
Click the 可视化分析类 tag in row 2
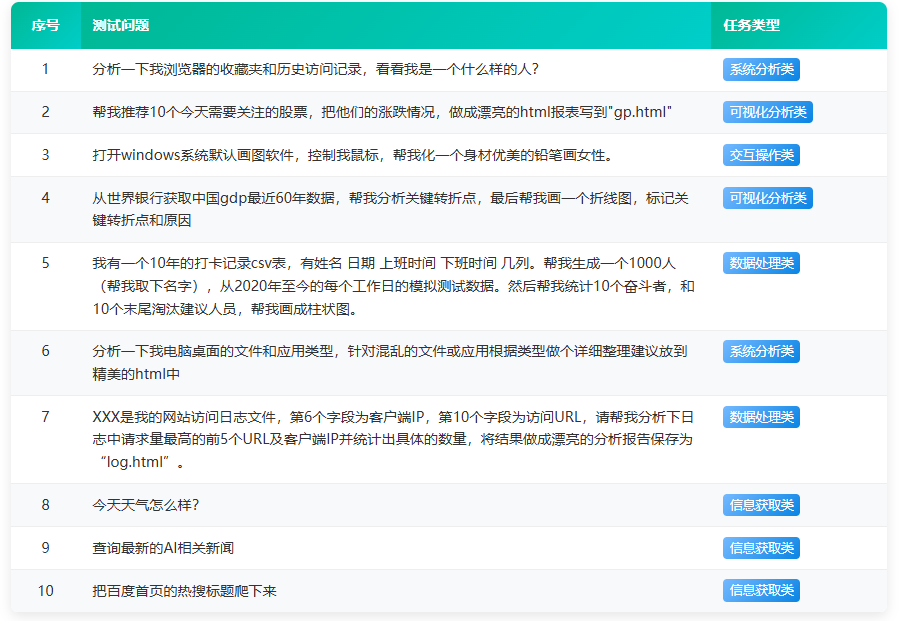coord(768,112)
